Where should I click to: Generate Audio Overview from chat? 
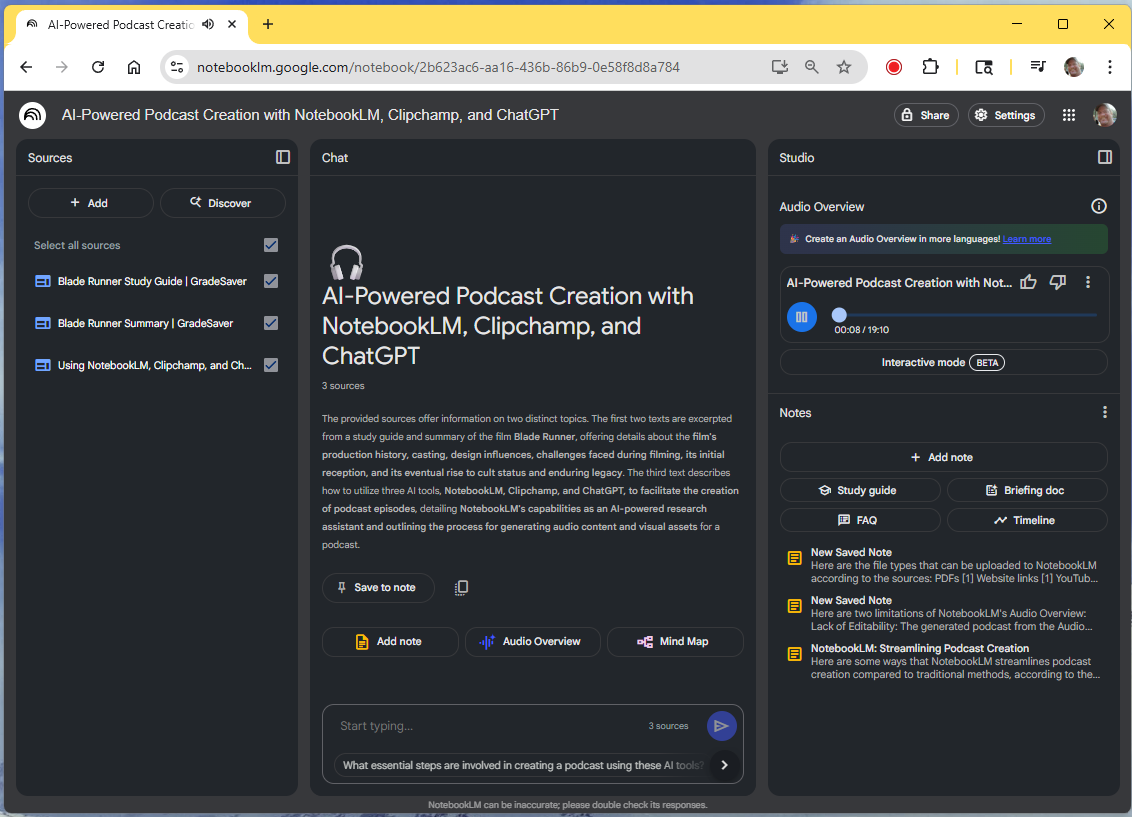pyautogui.click(x=532, y=642)
